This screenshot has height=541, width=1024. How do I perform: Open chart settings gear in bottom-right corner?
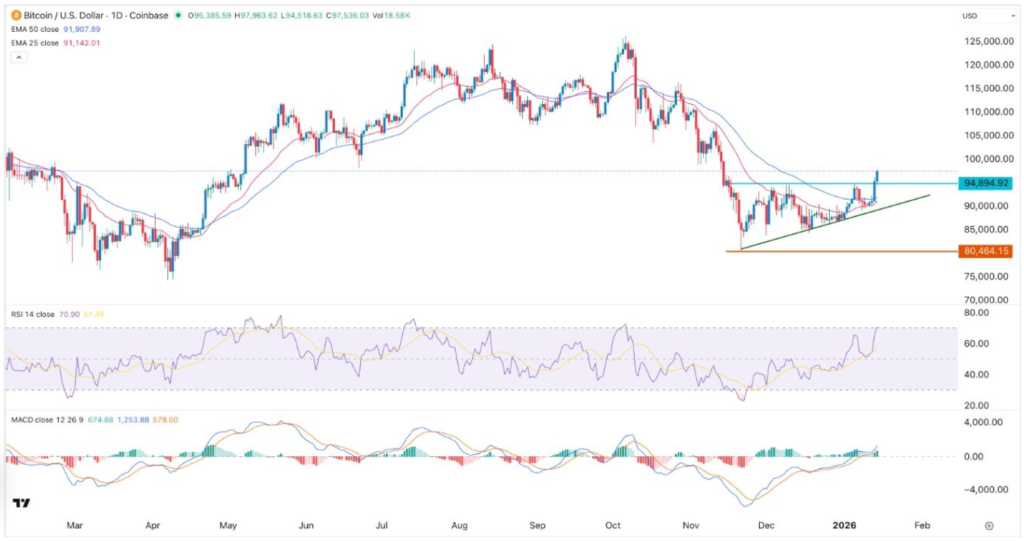(x=988, y=524)
